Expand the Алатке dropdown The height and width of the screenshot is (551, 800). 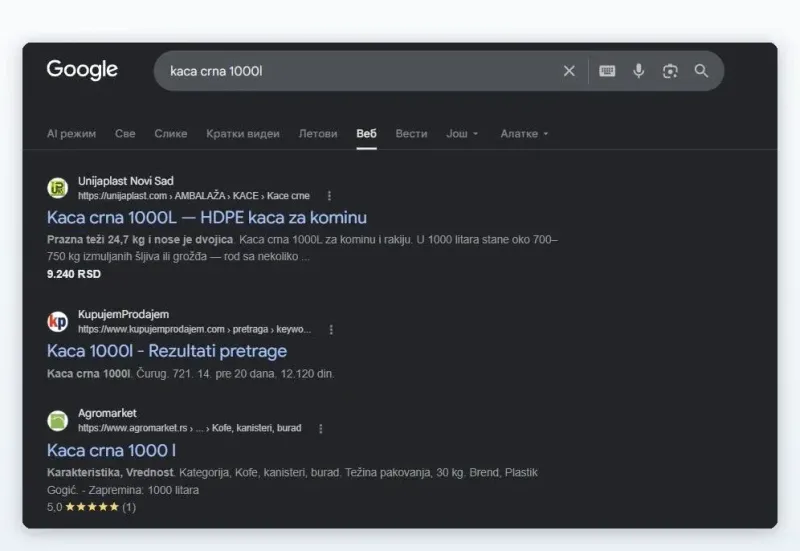[x=524, y=134]
